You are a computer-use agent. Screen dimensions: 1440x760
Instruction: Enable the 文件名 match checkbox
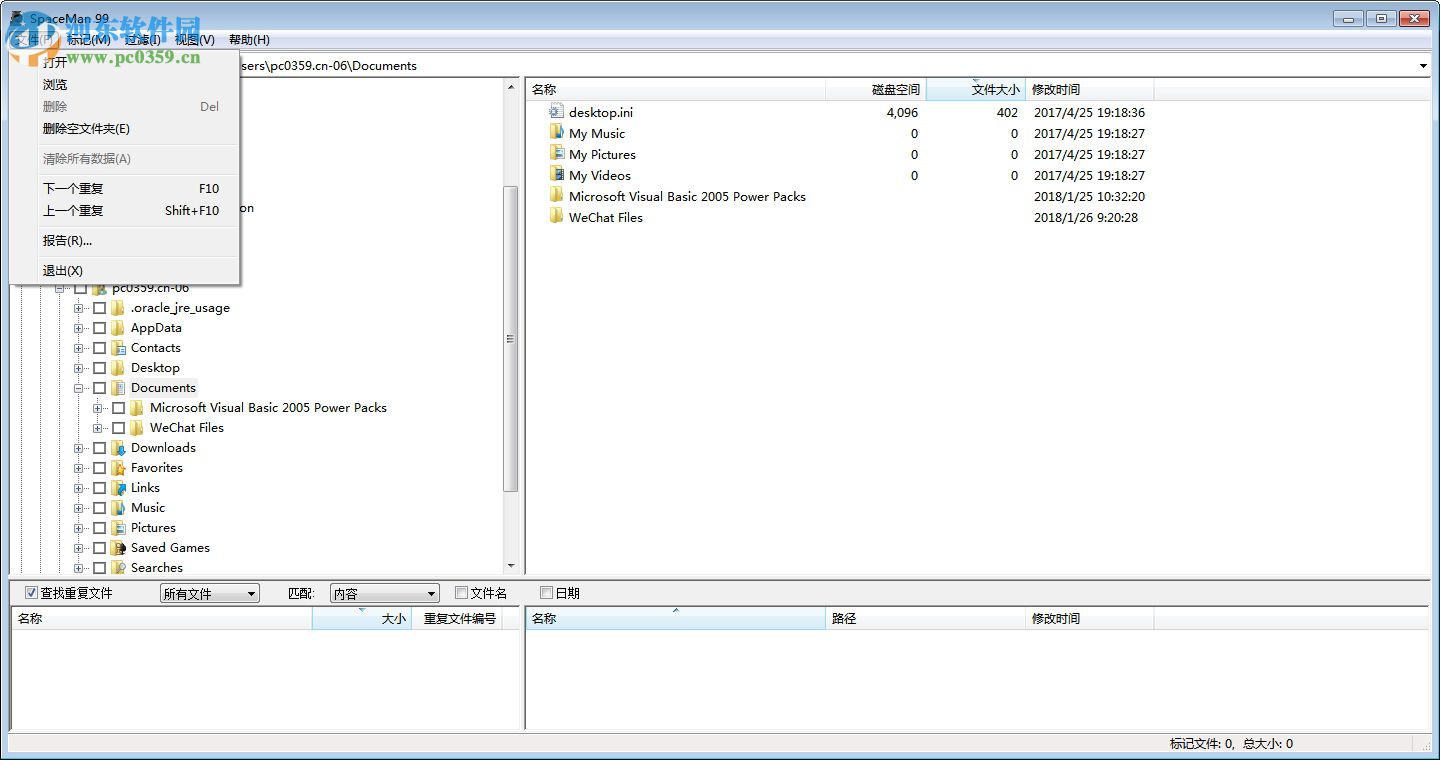[461, 593]
